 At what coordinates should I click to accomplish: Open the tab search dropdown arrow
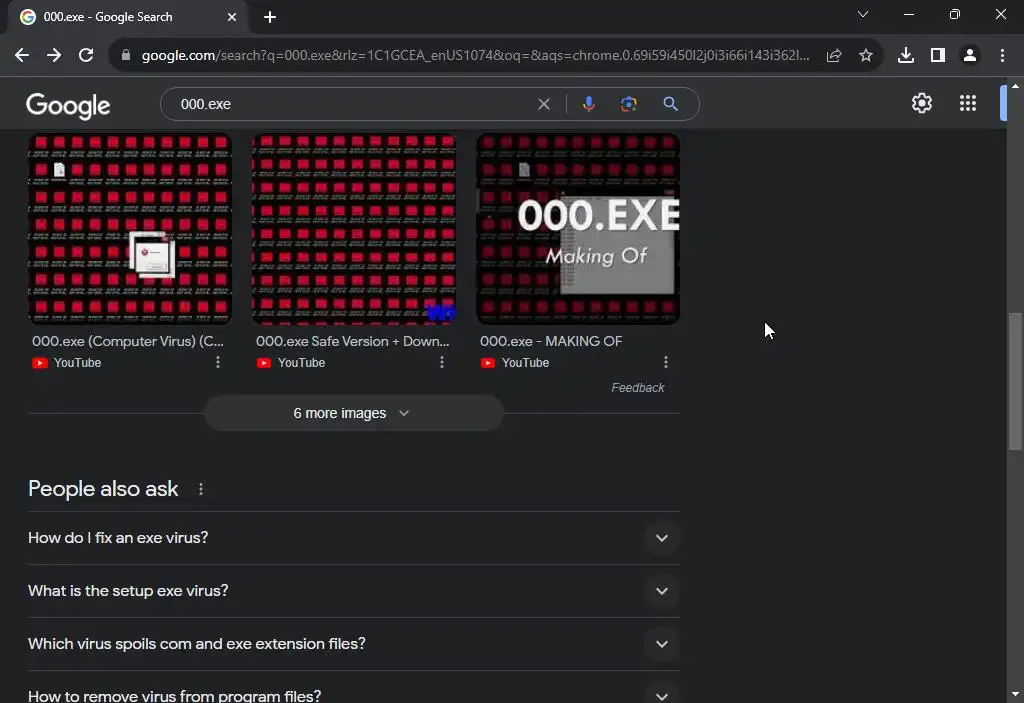[863, 14]
